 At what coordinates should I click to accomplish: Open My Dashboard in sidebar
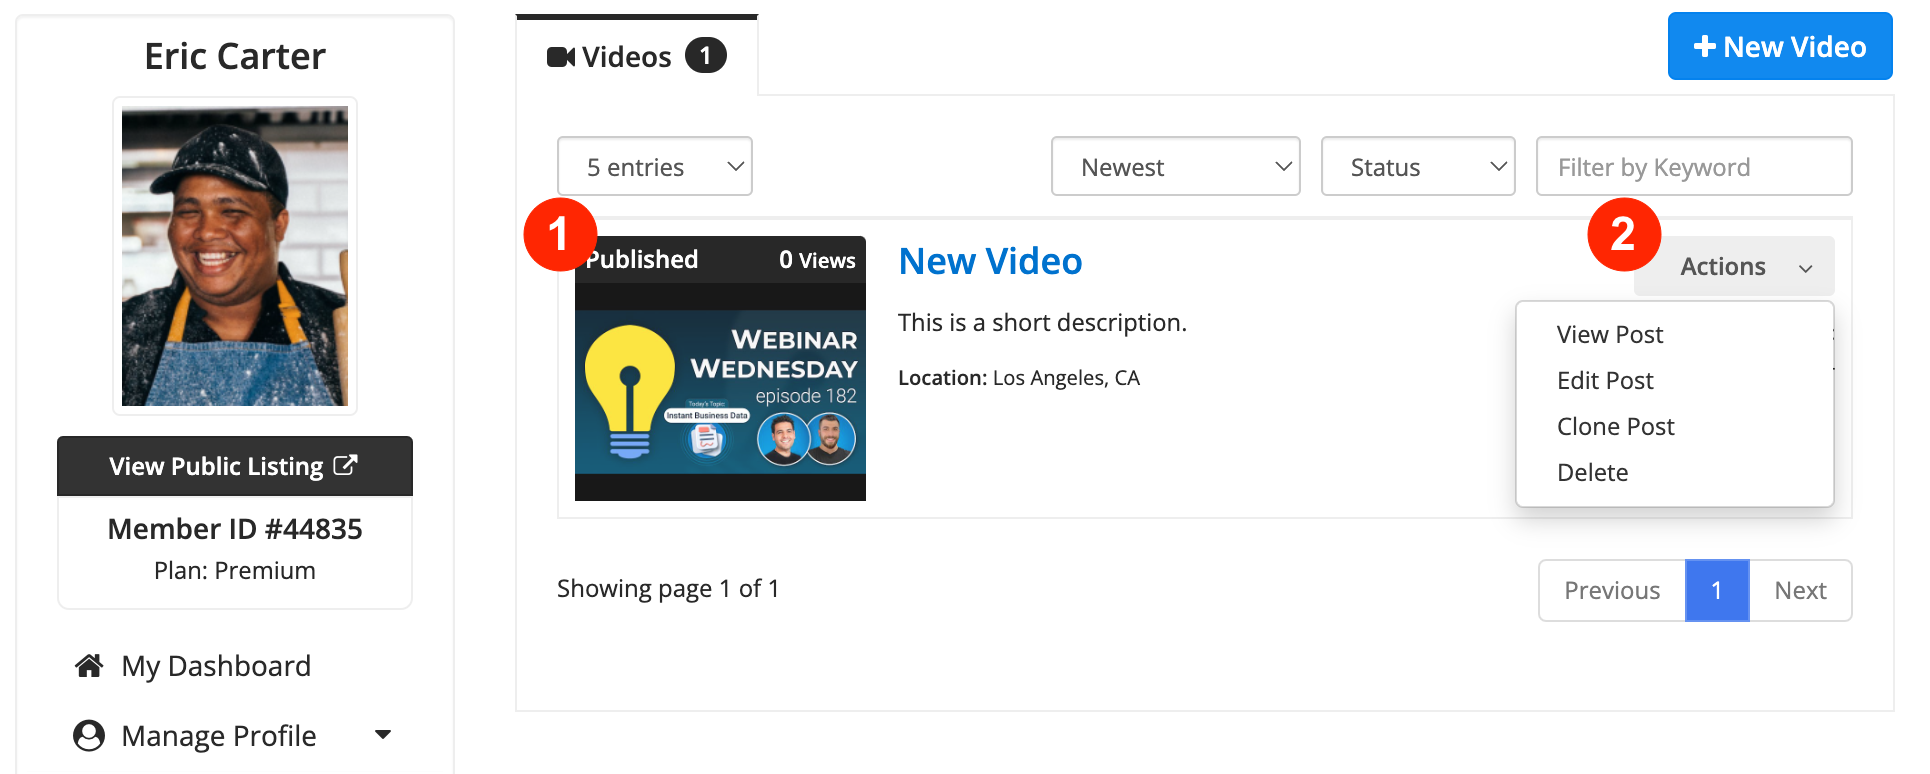coord(216,666)
